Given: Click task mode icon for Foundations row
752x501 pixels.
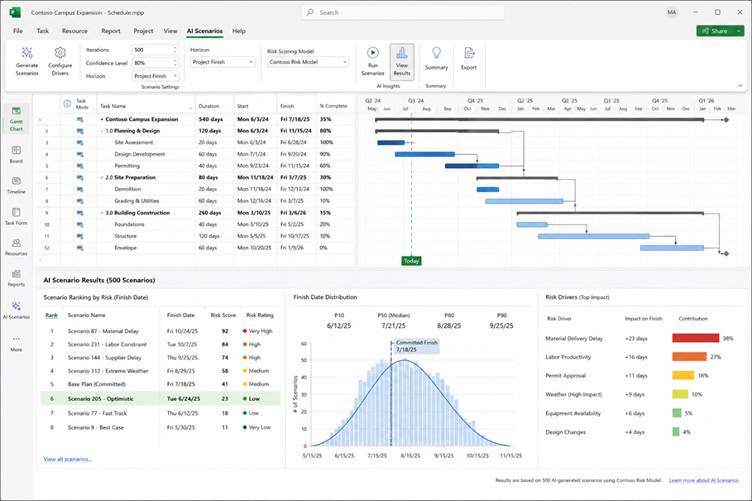Looking at the screenshot, I should 80,224.
